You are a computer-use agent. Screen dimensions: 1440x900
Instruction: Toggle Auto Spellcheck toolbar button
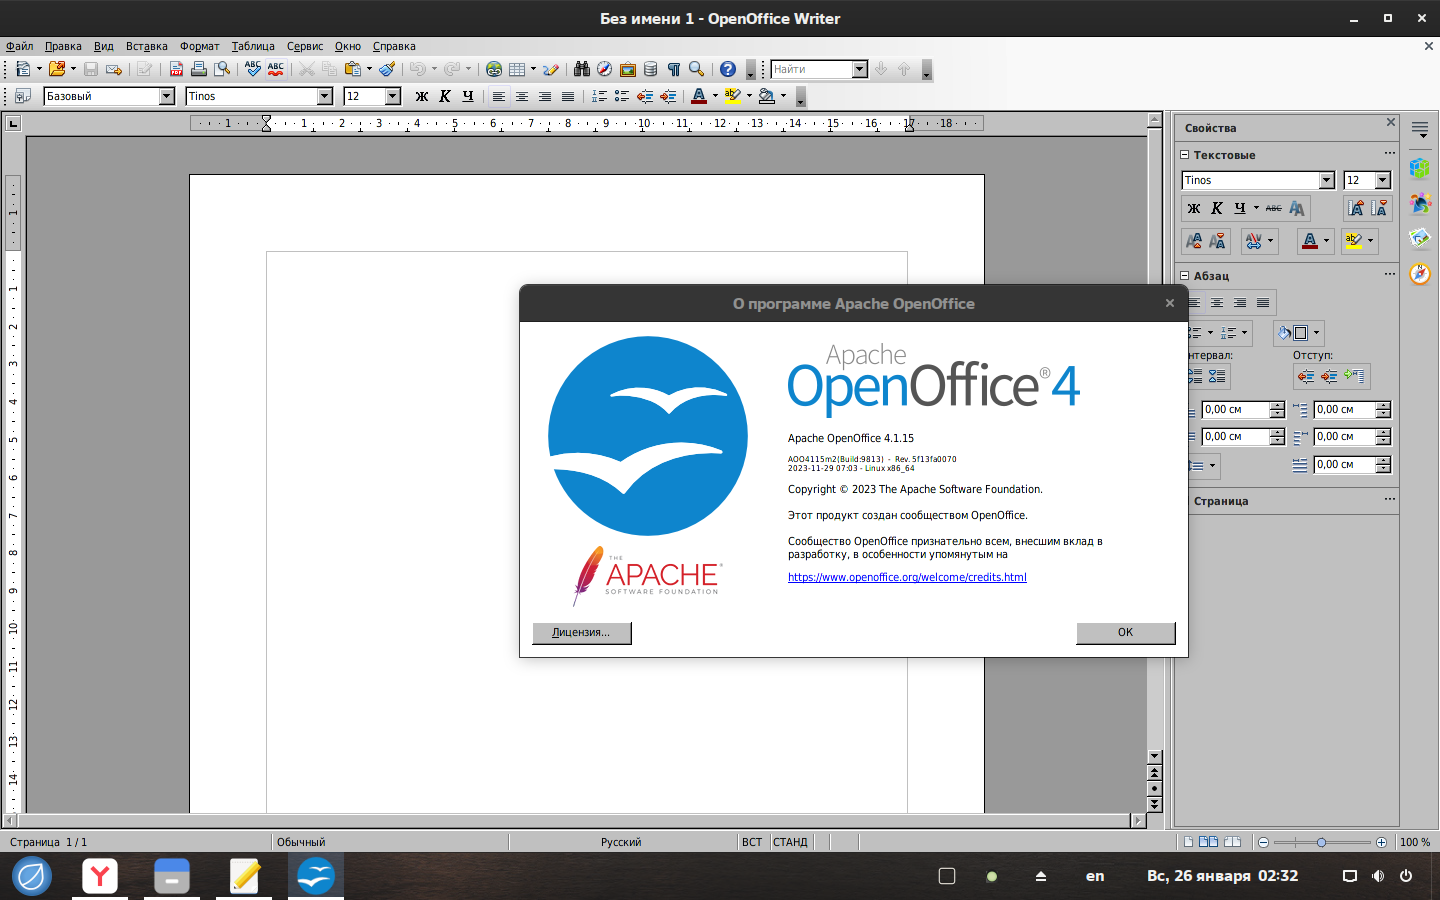276,69
